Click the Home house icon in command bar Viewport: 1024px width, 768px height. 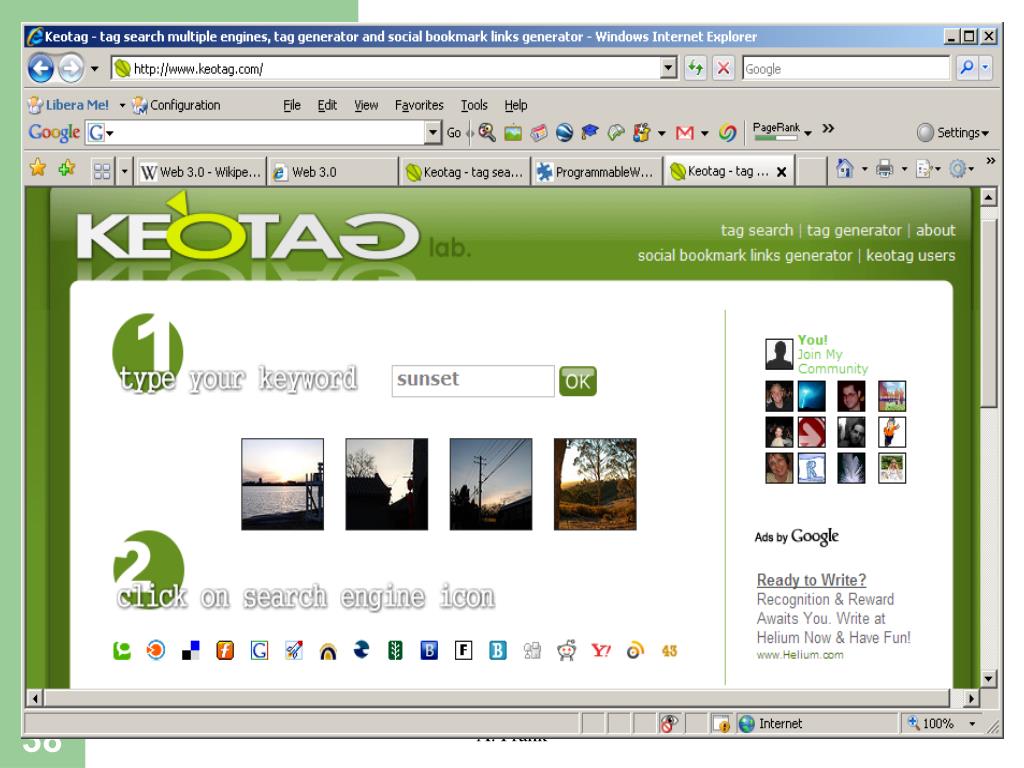point(844,169)
